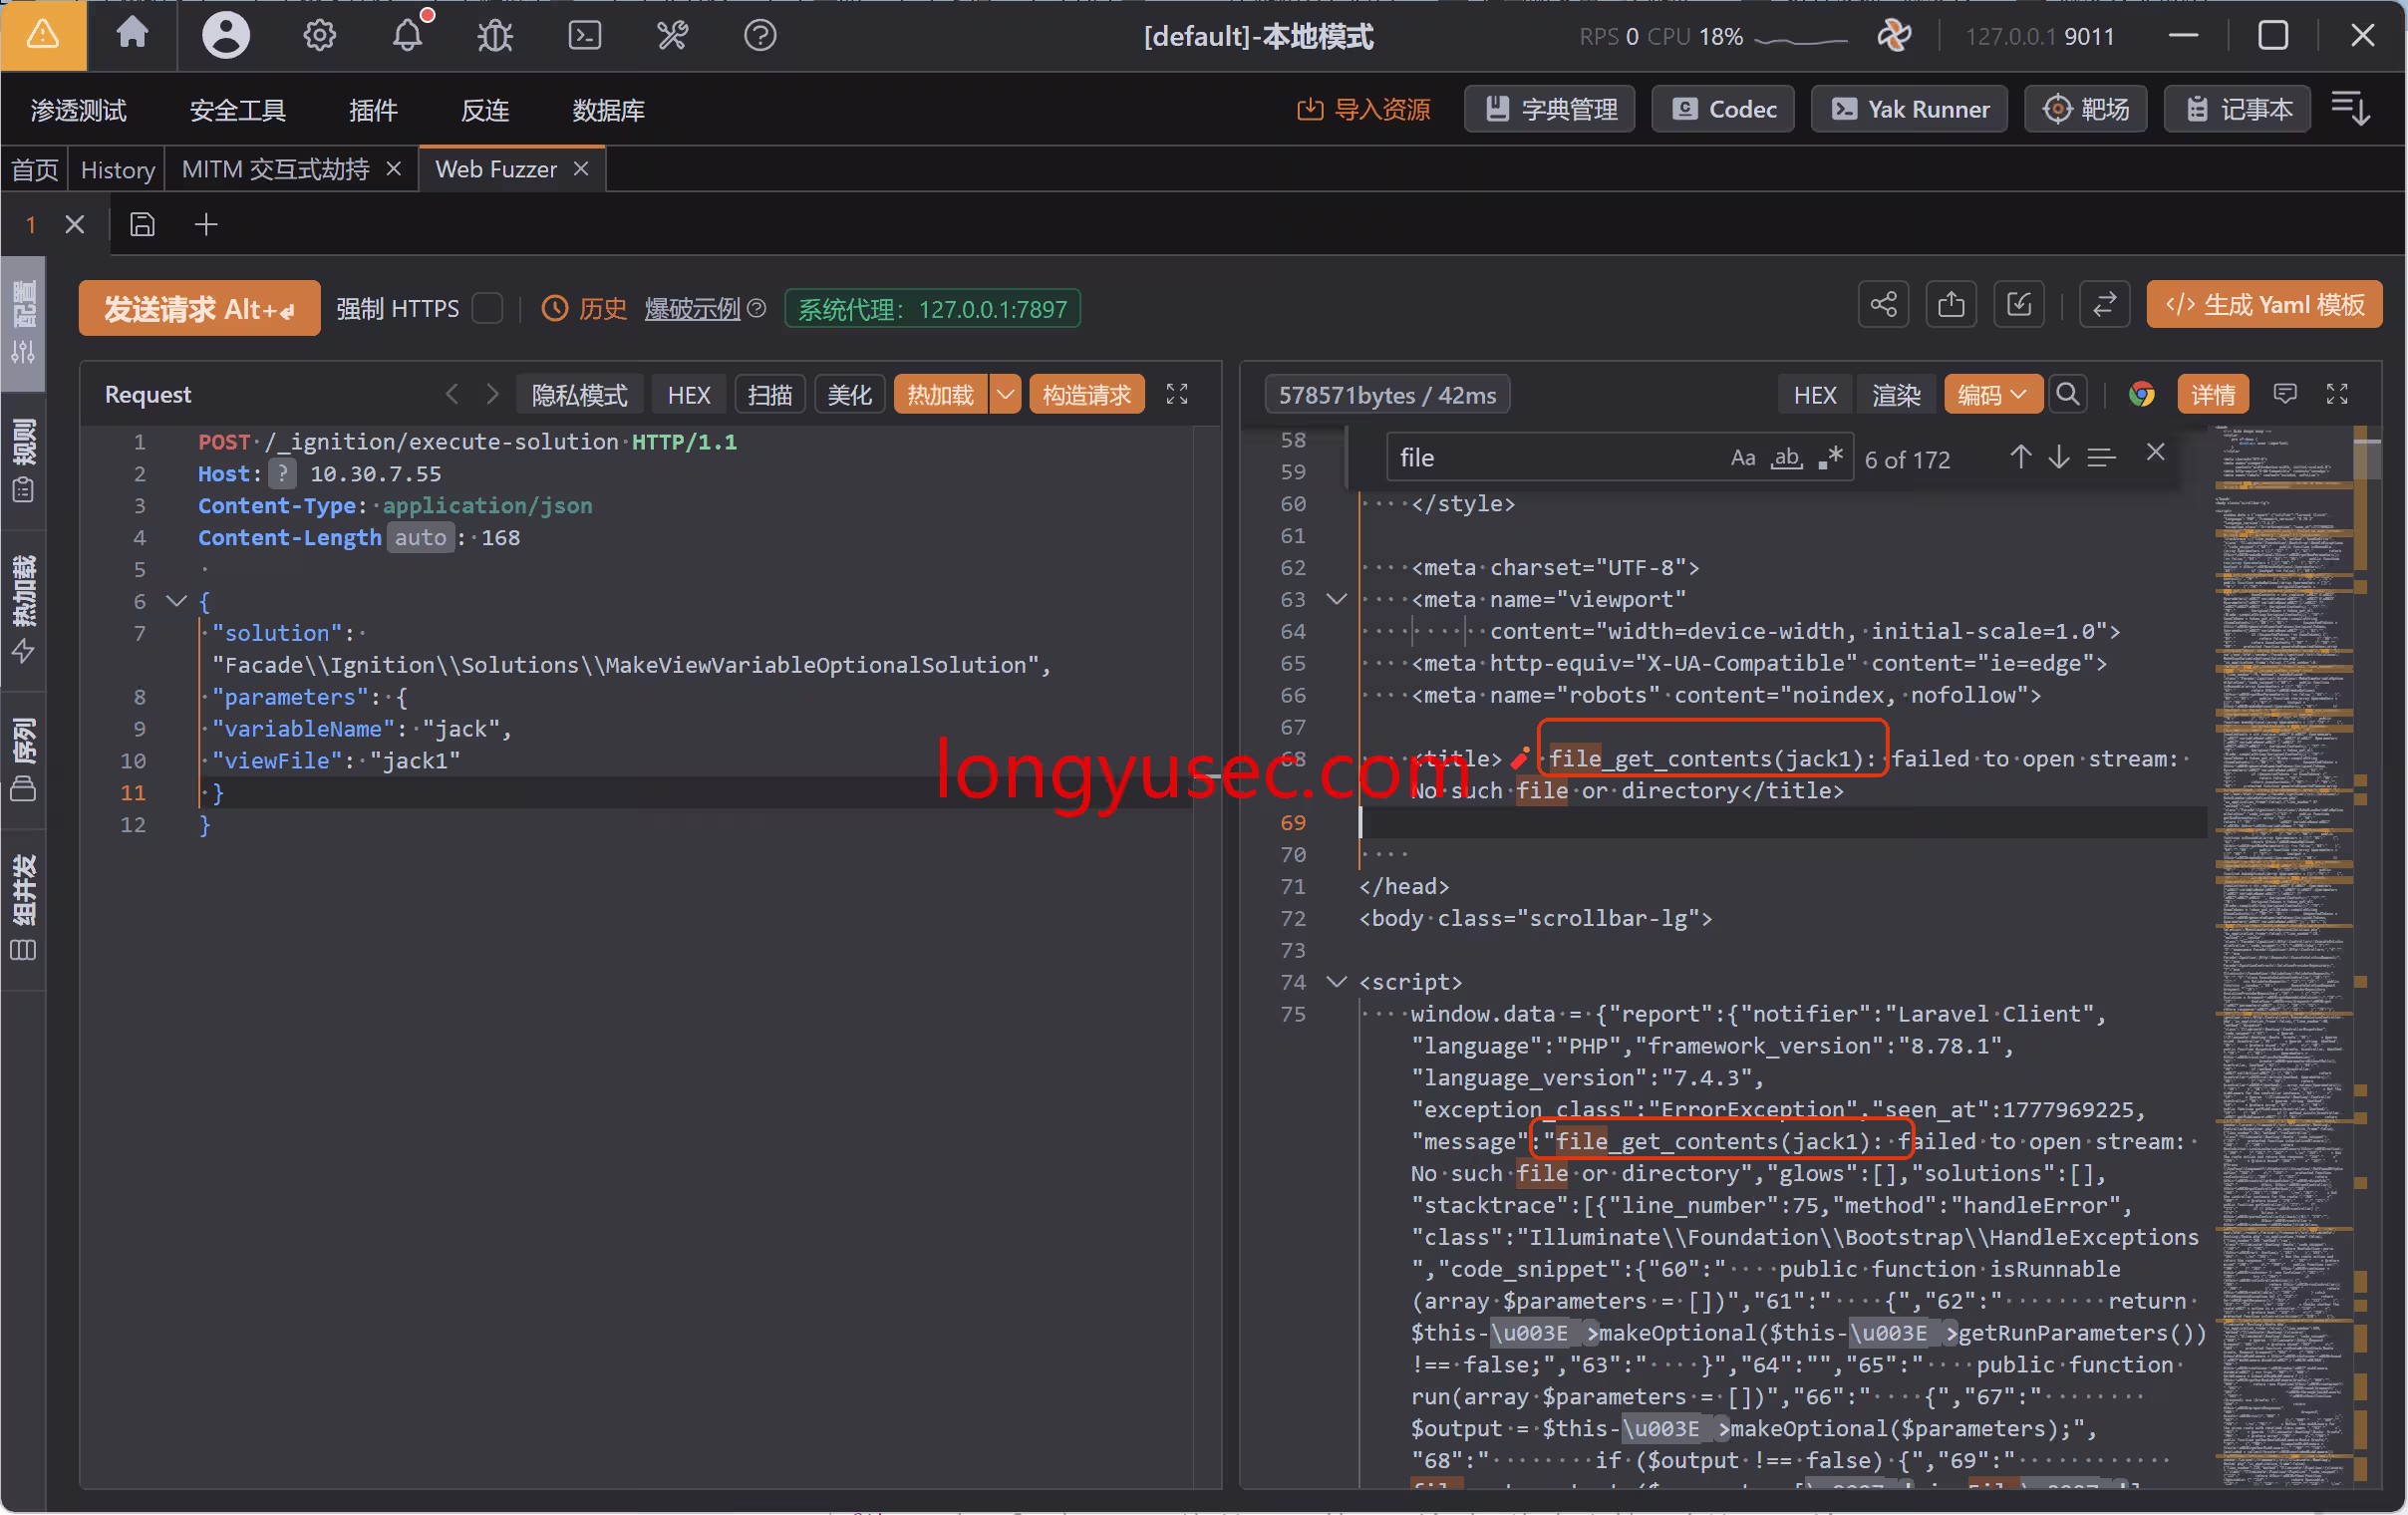Screen dimensions: 2408x1515
Task: Jump to previous match with up arrow
Action: coord(2021,458)
